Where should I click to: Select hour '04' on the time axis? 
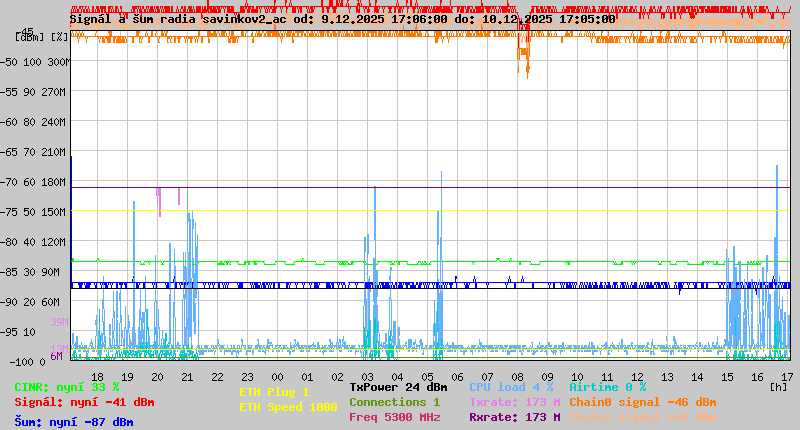[397, 377]
